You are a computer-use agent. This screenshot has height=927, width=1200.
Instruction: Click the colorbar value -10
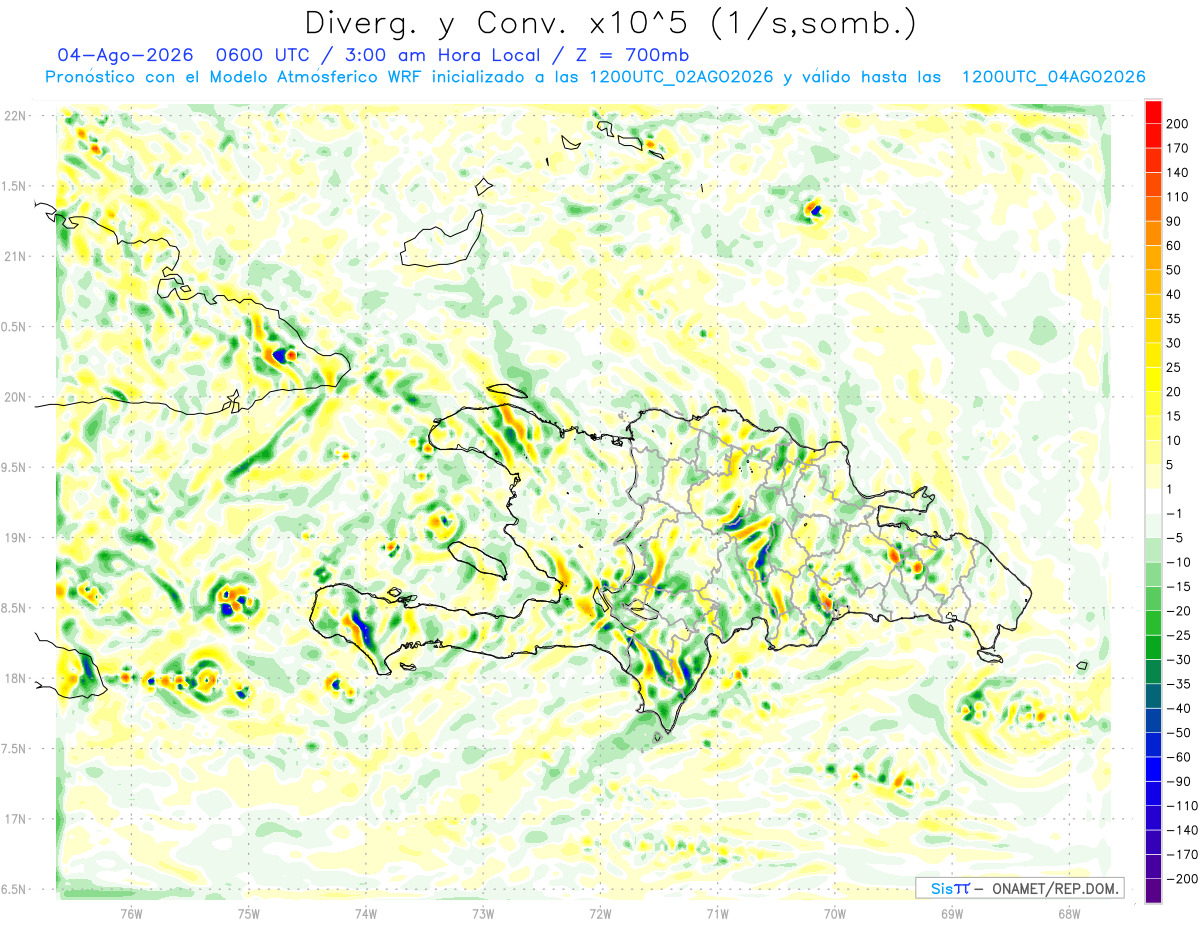point(1179,562)
